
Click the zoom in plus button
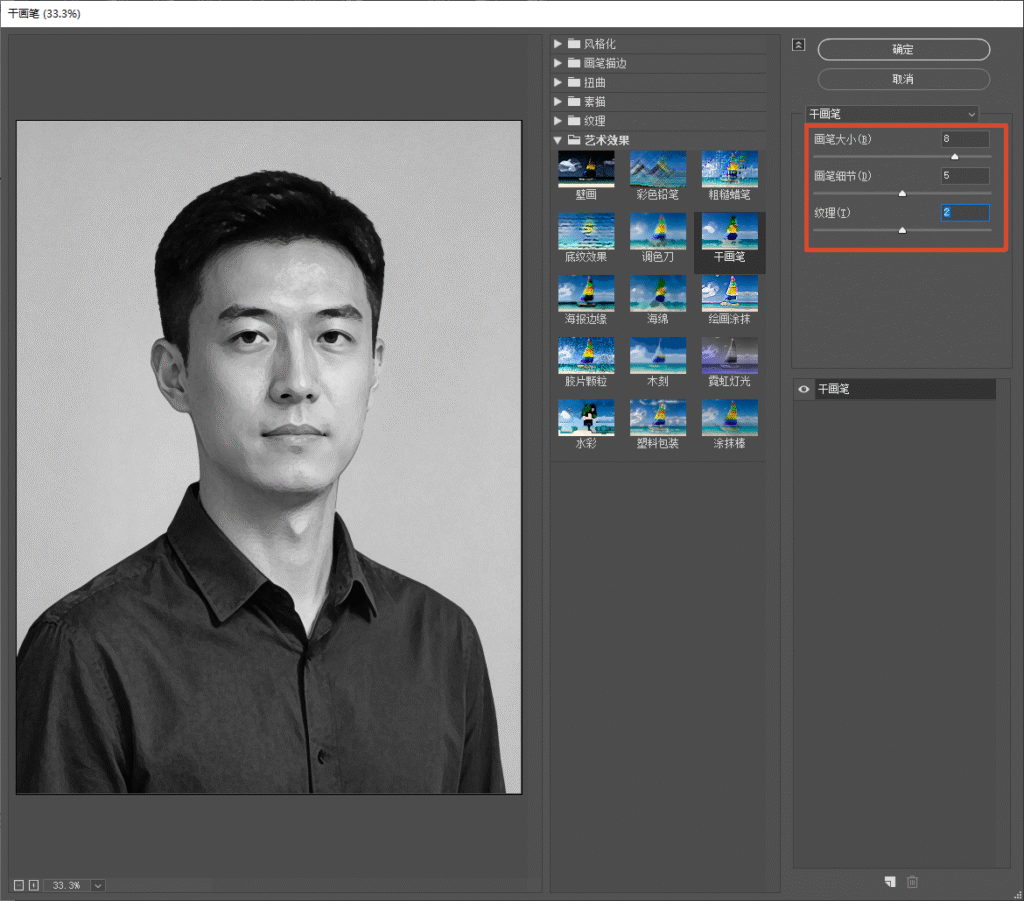click(34, 885)
